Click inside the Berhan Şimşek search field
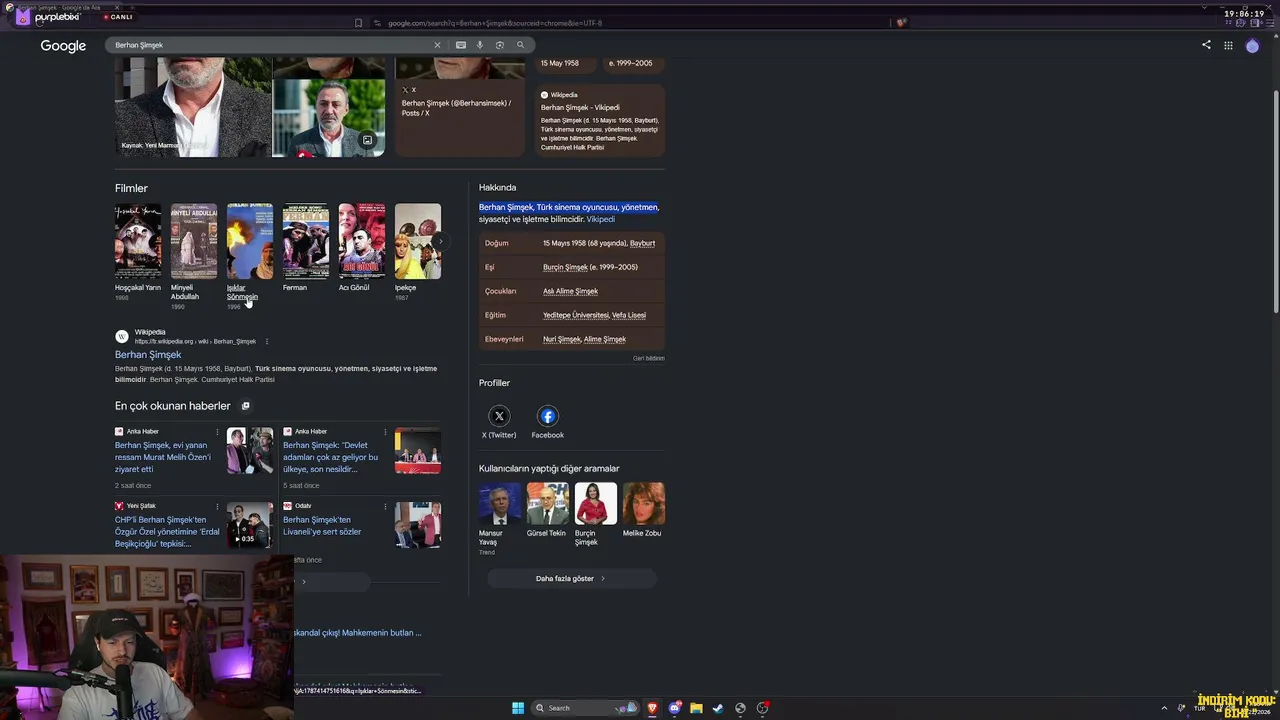 pos(270,45)
